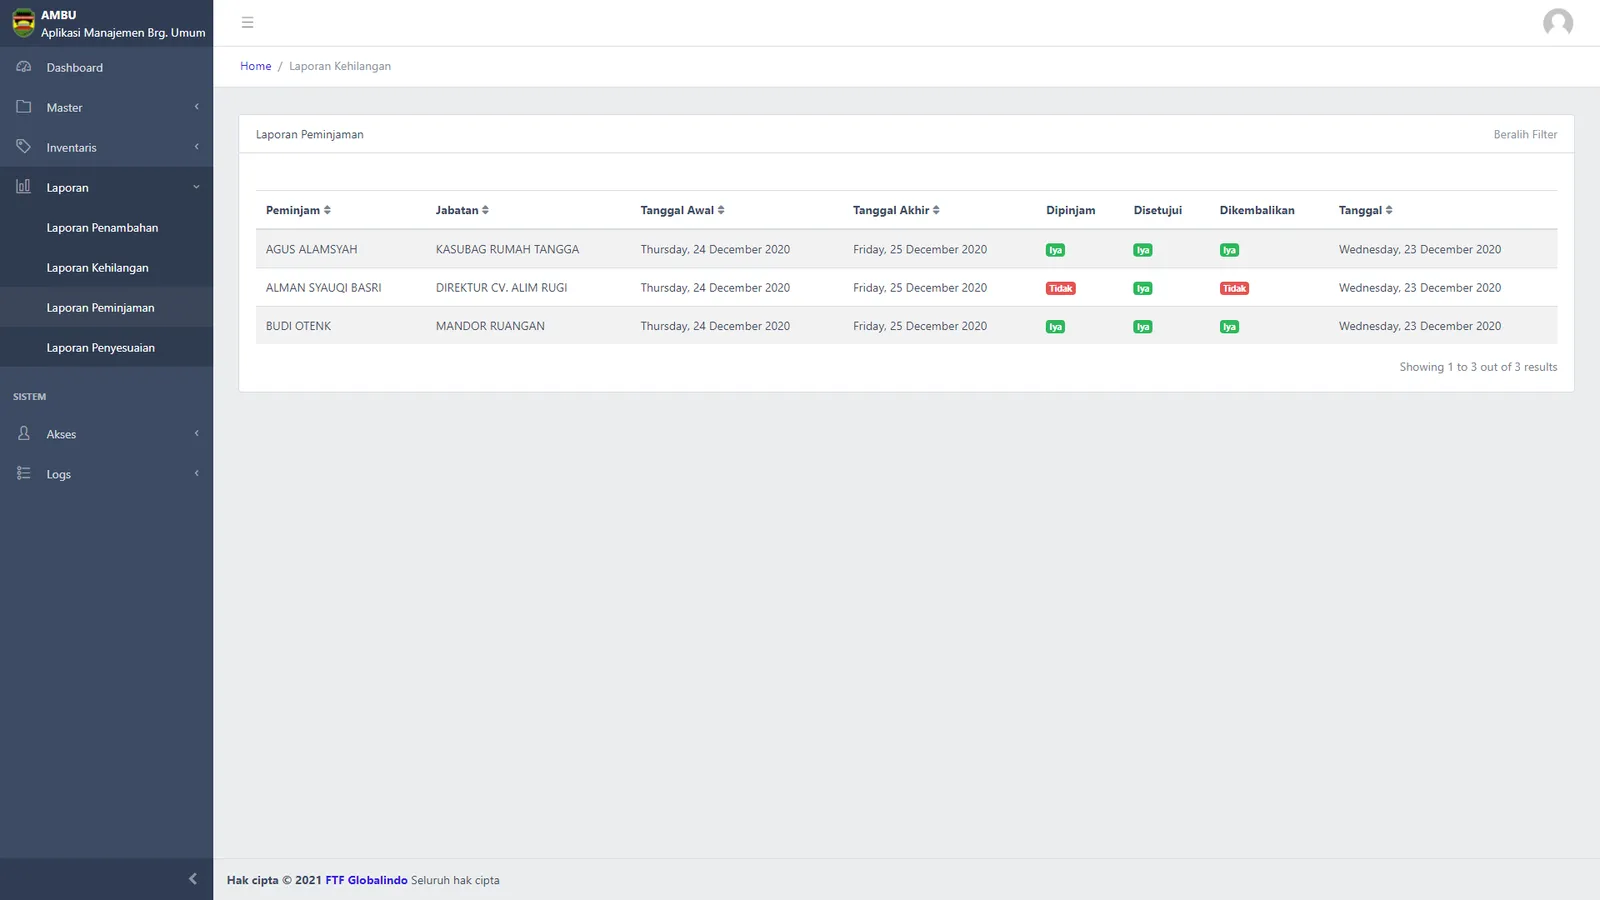Select the ALMAN SYAUQI BASRI name cell

323,287
